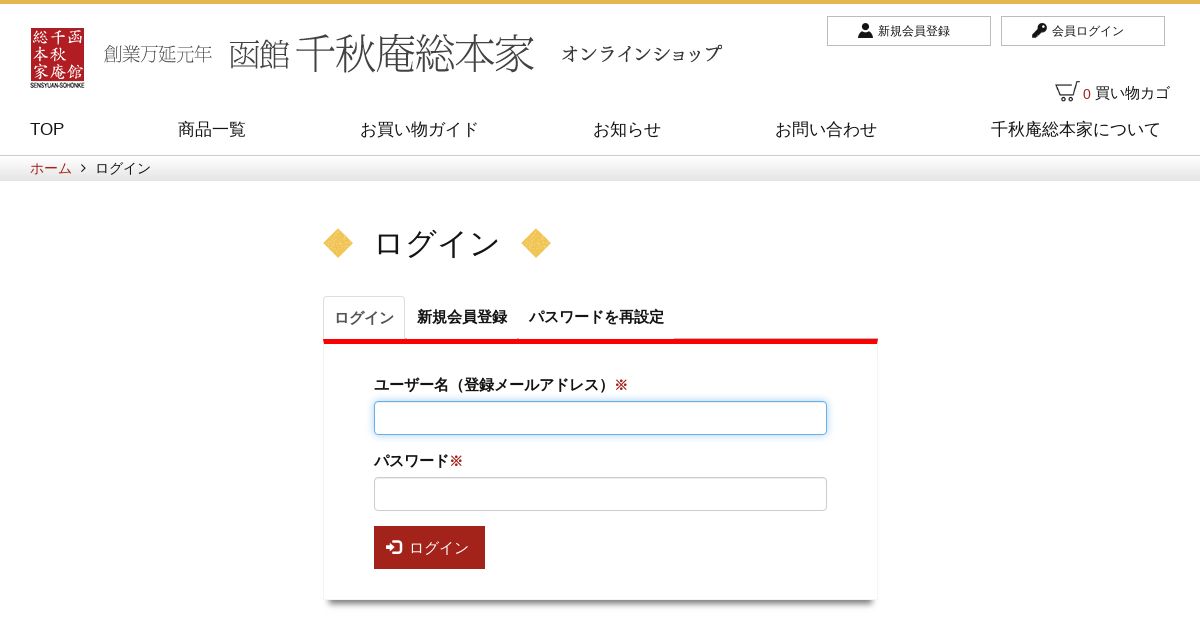Switch to パスワードを再設定 tab
1200x630 pixels.
tap(596, 317)
